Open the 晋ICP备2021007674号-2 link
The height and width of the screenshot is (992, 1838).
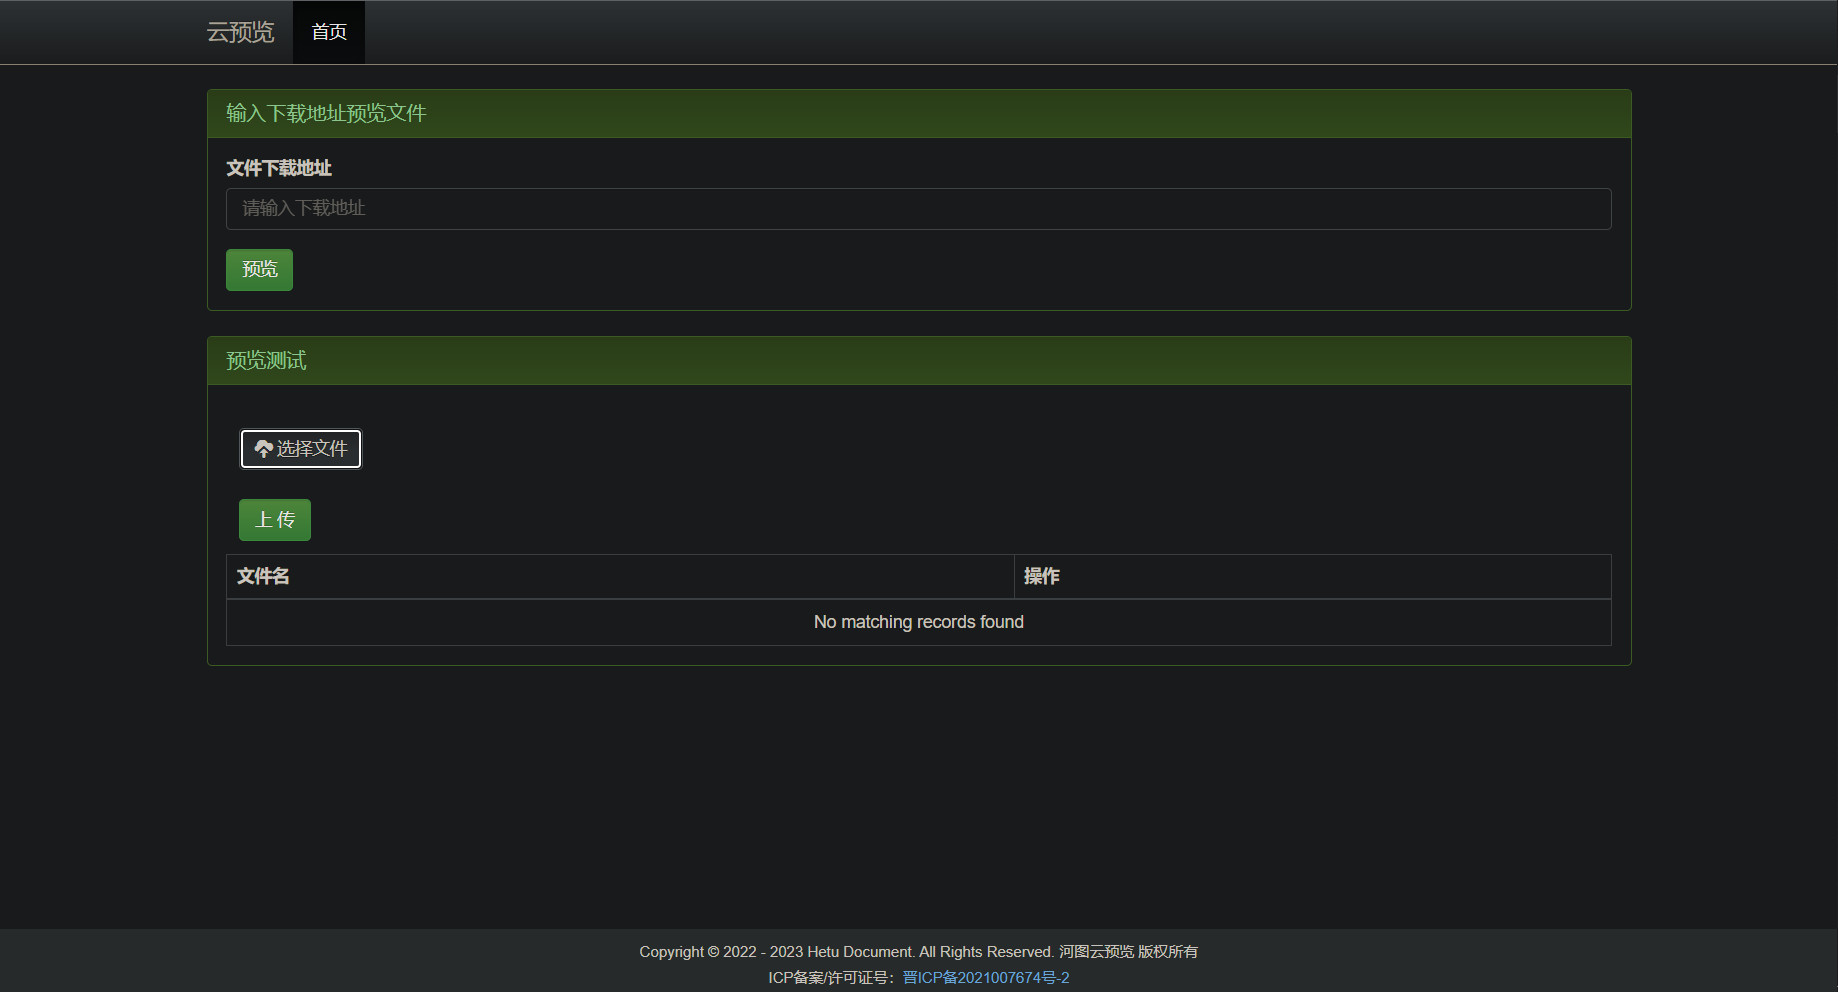(x=986, y=978)
